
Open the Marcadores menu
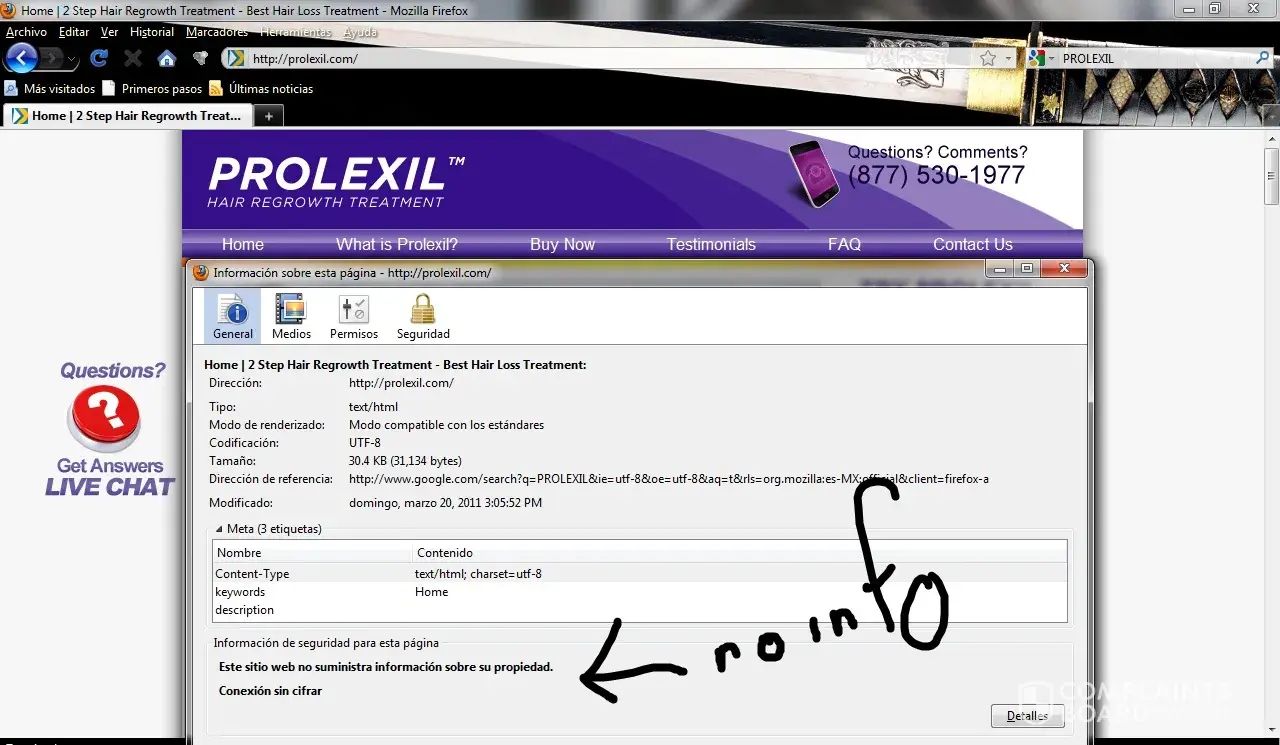pyautogui.click(x=217, y=32)
